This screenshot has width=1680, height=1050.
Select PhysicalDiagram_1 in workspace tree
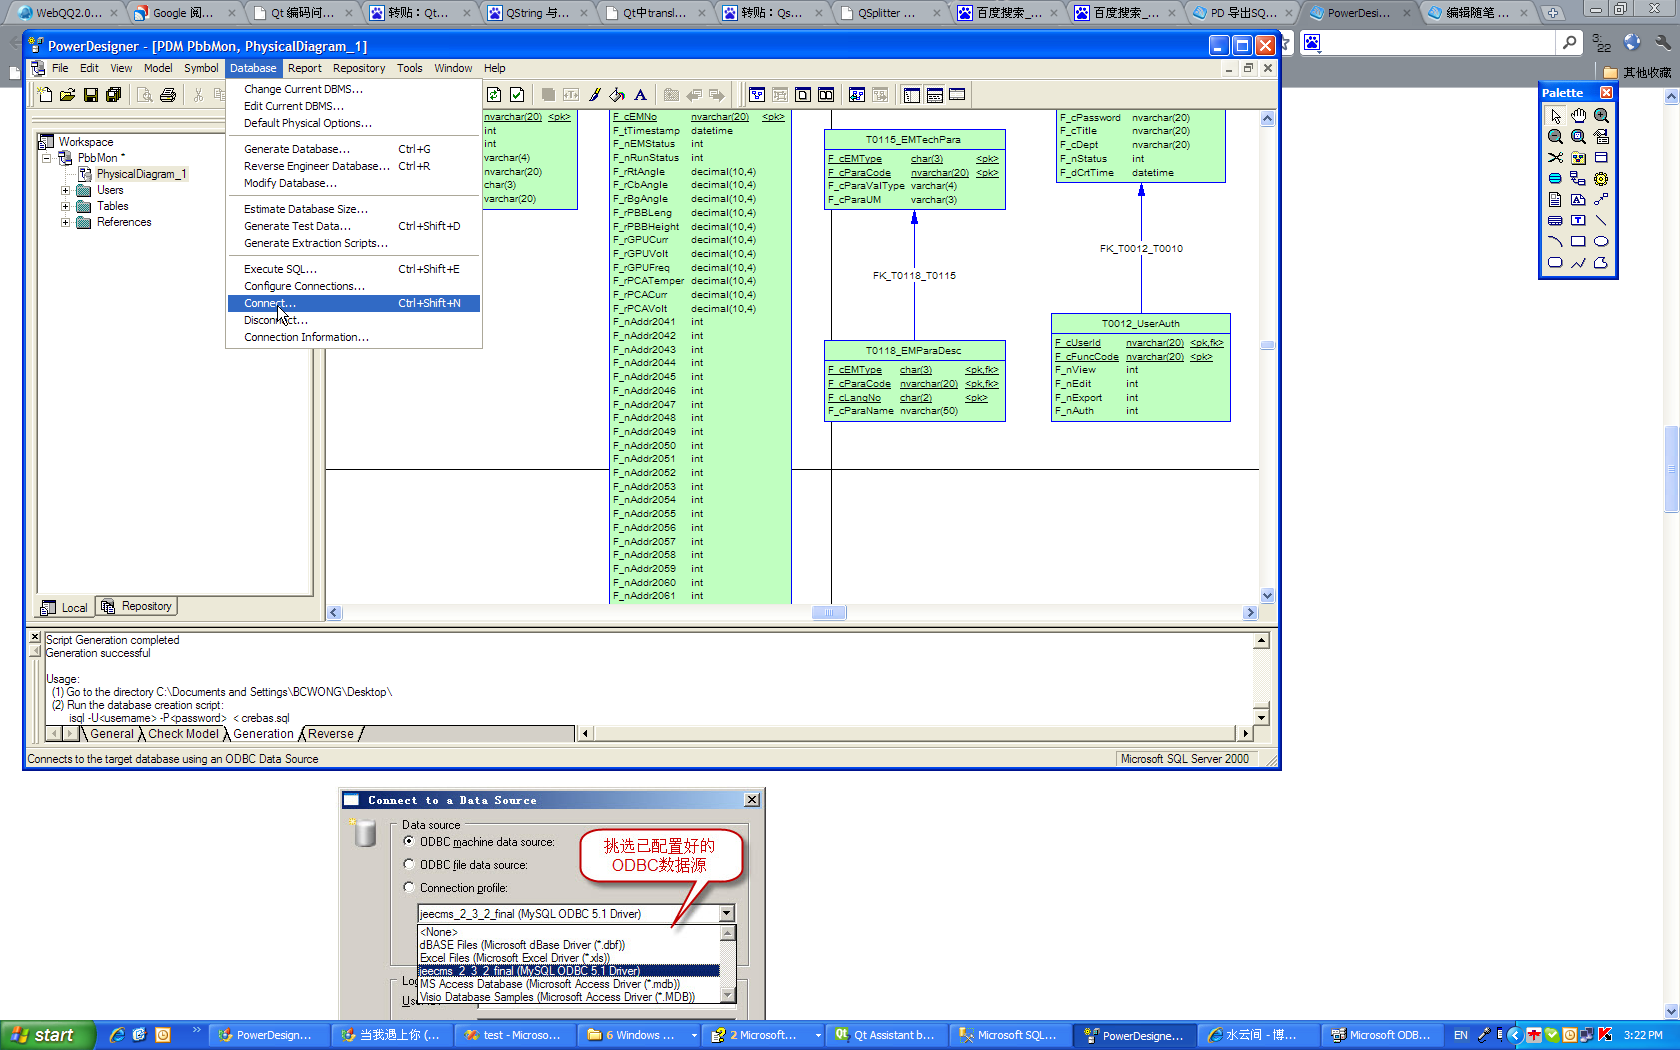141,174
